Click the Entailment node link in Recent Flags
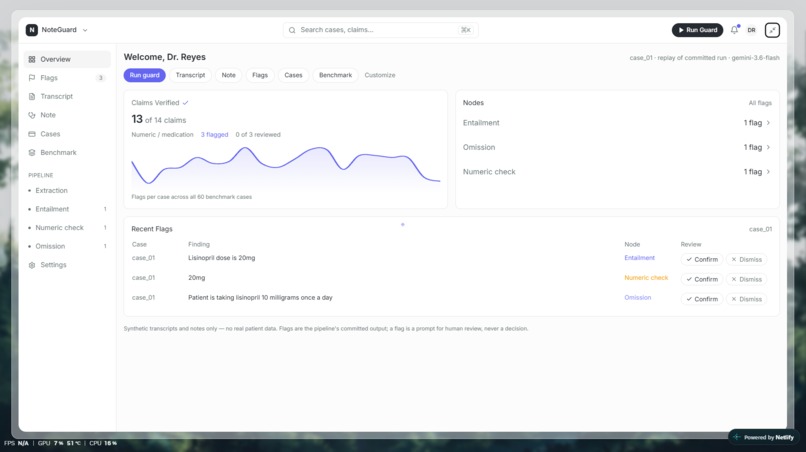This screenshot has width=806, height=452. click(639, 258)
